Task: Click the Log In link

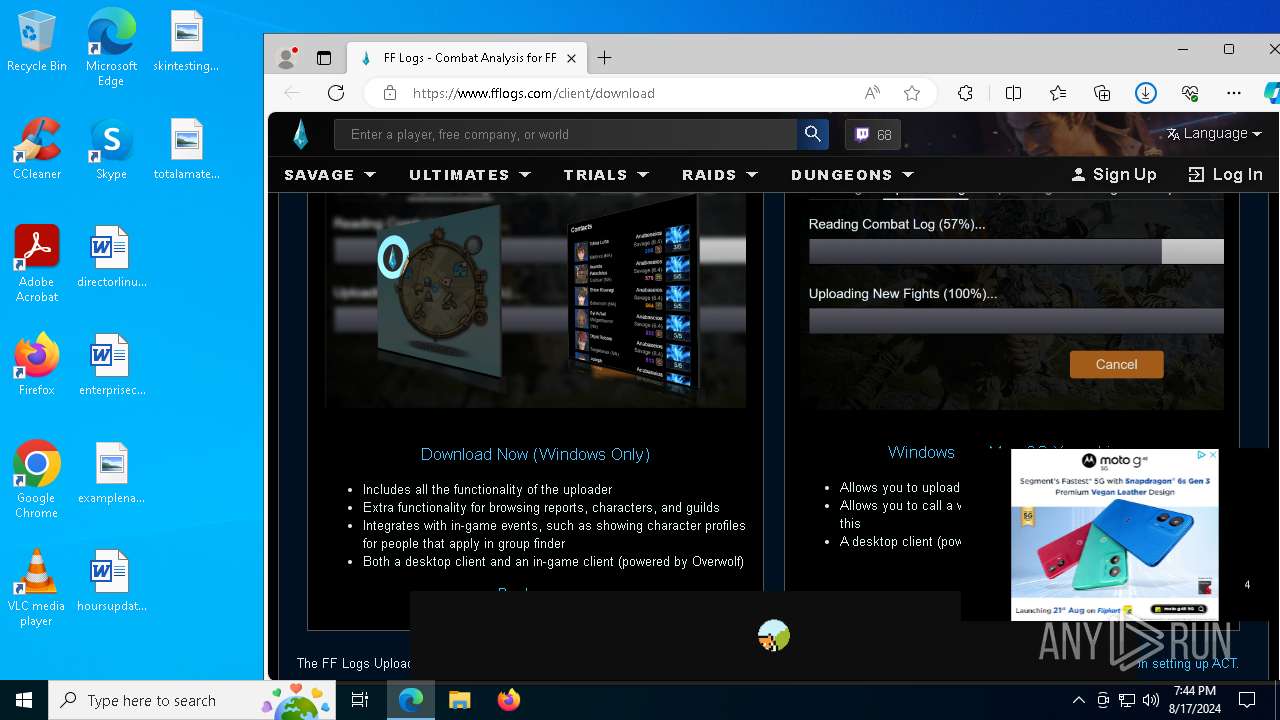Action: pyautogui.click(x=1225, y=174)
